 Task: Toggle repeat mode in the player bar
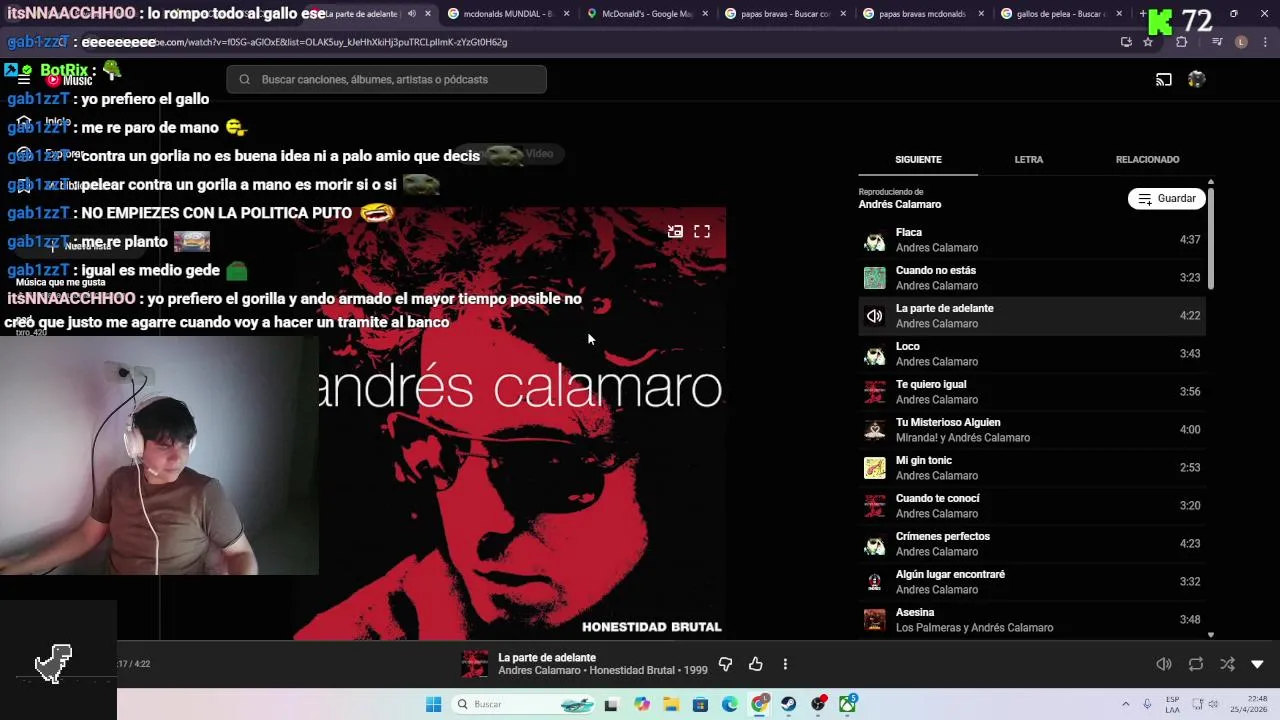pos(1196,664)
